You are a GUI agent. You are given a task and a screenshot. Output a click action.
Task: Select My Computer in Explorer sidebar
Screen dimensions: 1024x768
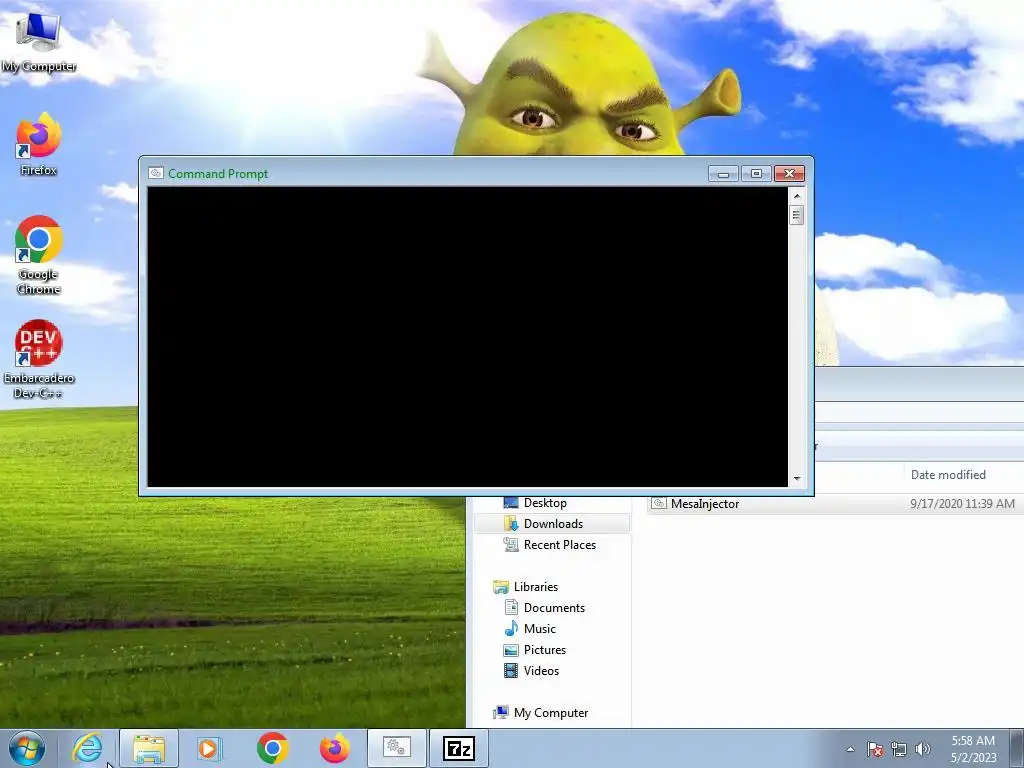(x=541, y=712)
